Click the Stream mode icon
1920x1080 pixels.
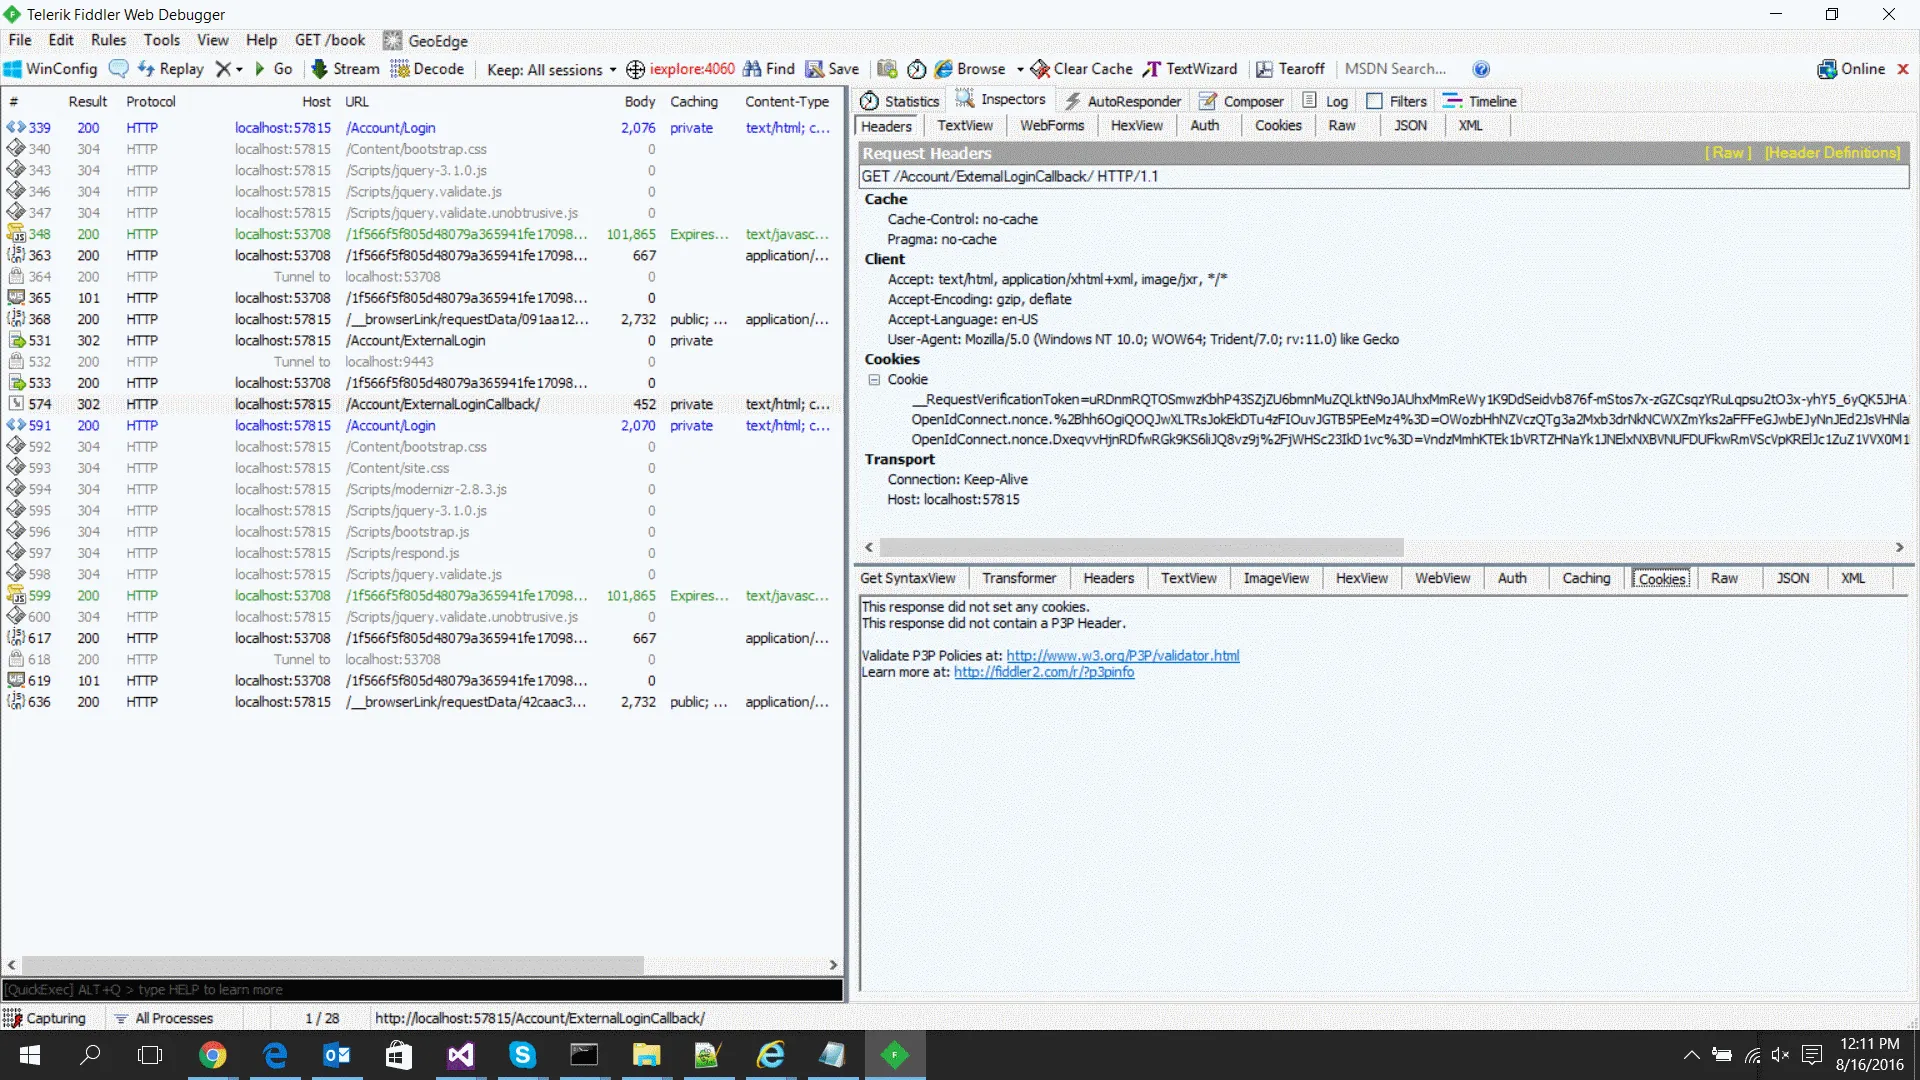[x=319, y=69]
